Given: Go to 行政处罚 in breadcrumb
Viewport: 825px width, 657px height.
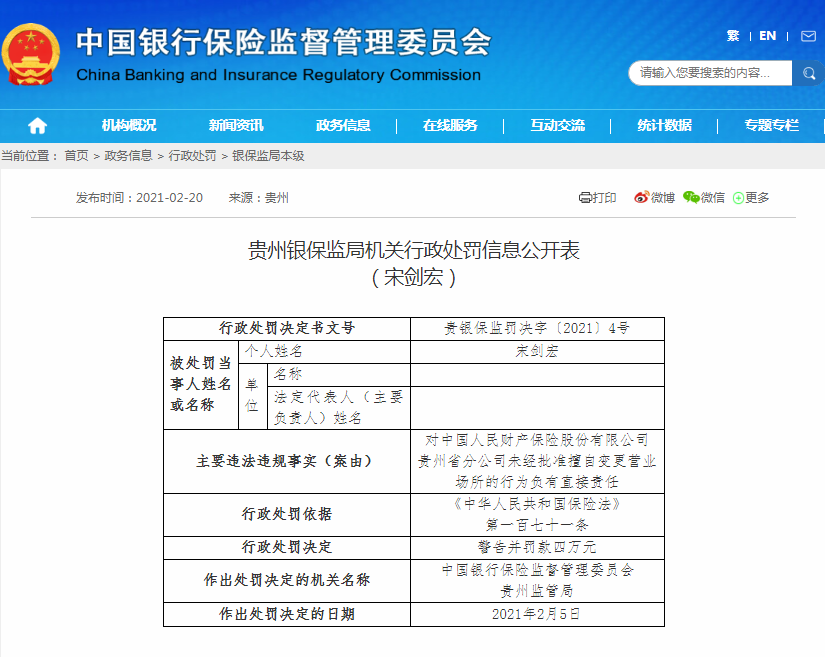Looking at the screenshot, I should pyautogui.click(x=192, y=156).
